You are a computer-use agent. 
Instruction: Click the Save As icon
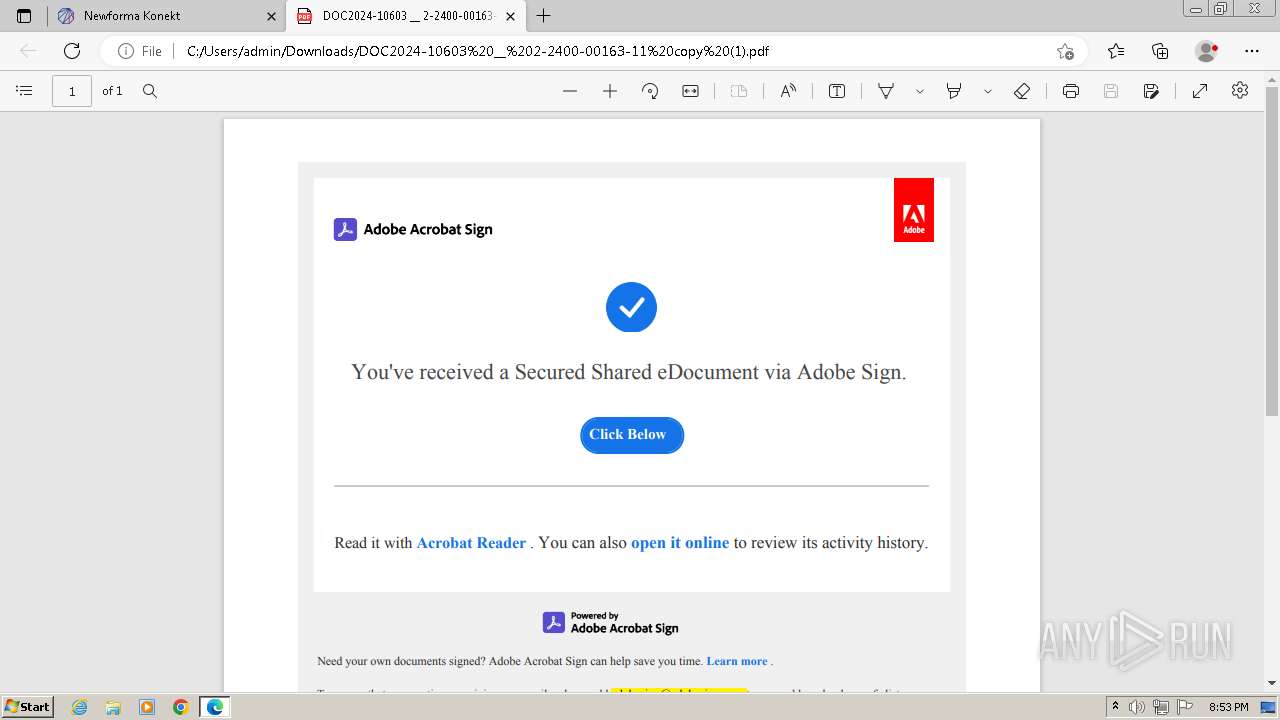(x=1151, y=91)
